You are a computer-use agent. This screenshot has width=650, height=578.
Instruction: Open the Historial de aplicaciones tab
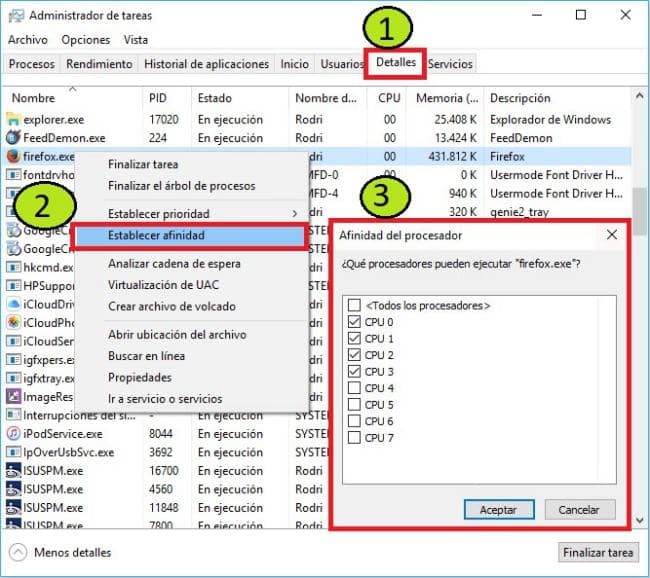pyautogui.click(x=206, y=64)
